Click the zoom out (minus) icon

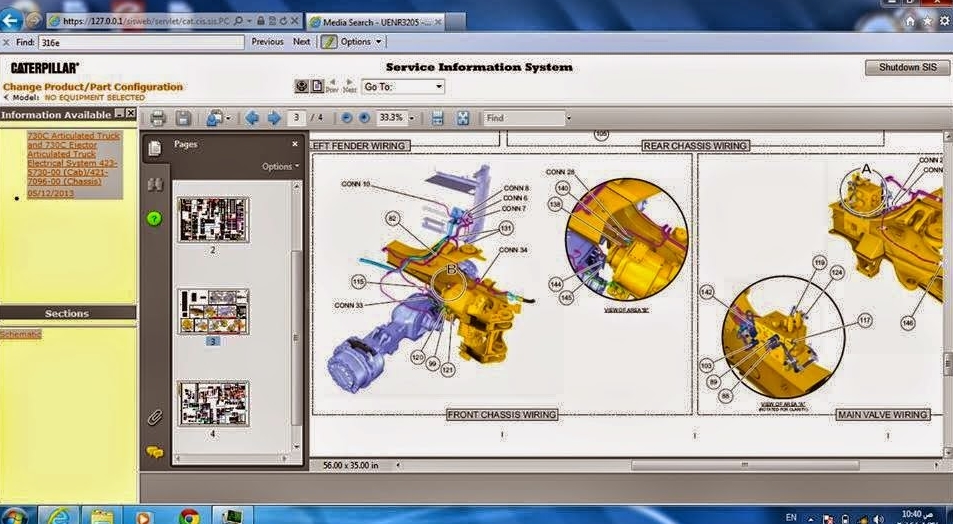coord(345,118)
